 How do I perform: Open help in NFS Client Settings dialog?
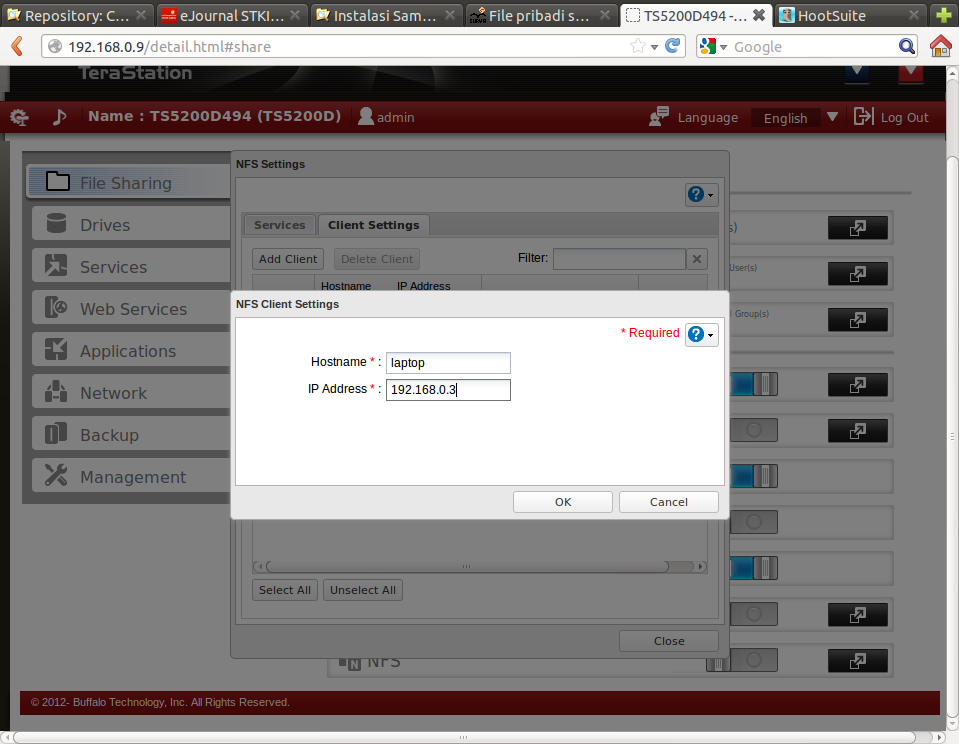pos(701,335)
